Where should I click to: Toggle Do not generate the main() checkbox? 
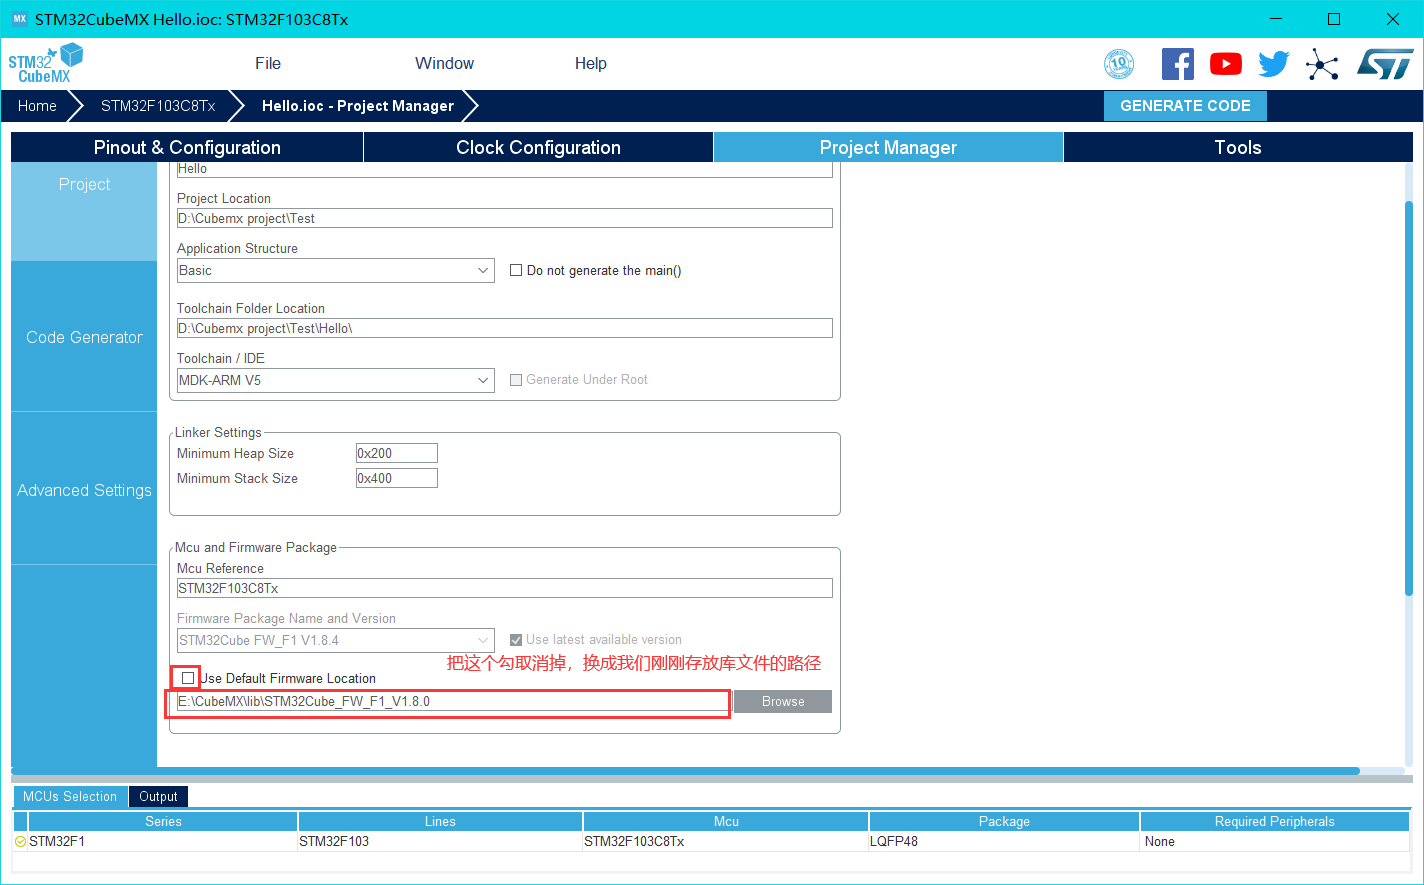516,270
